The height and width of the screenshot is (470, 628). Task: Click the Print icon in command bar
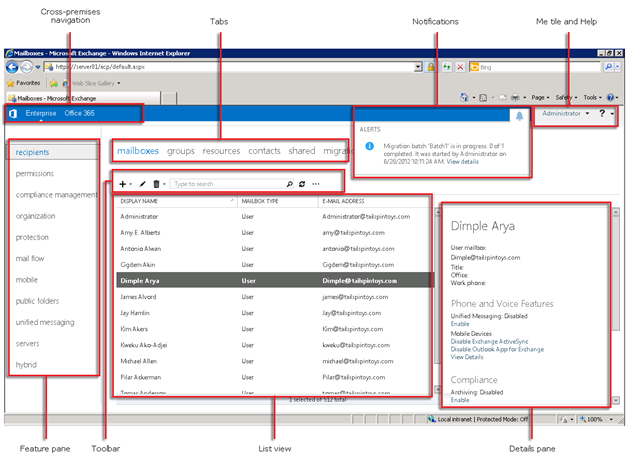tap(515, 97)
